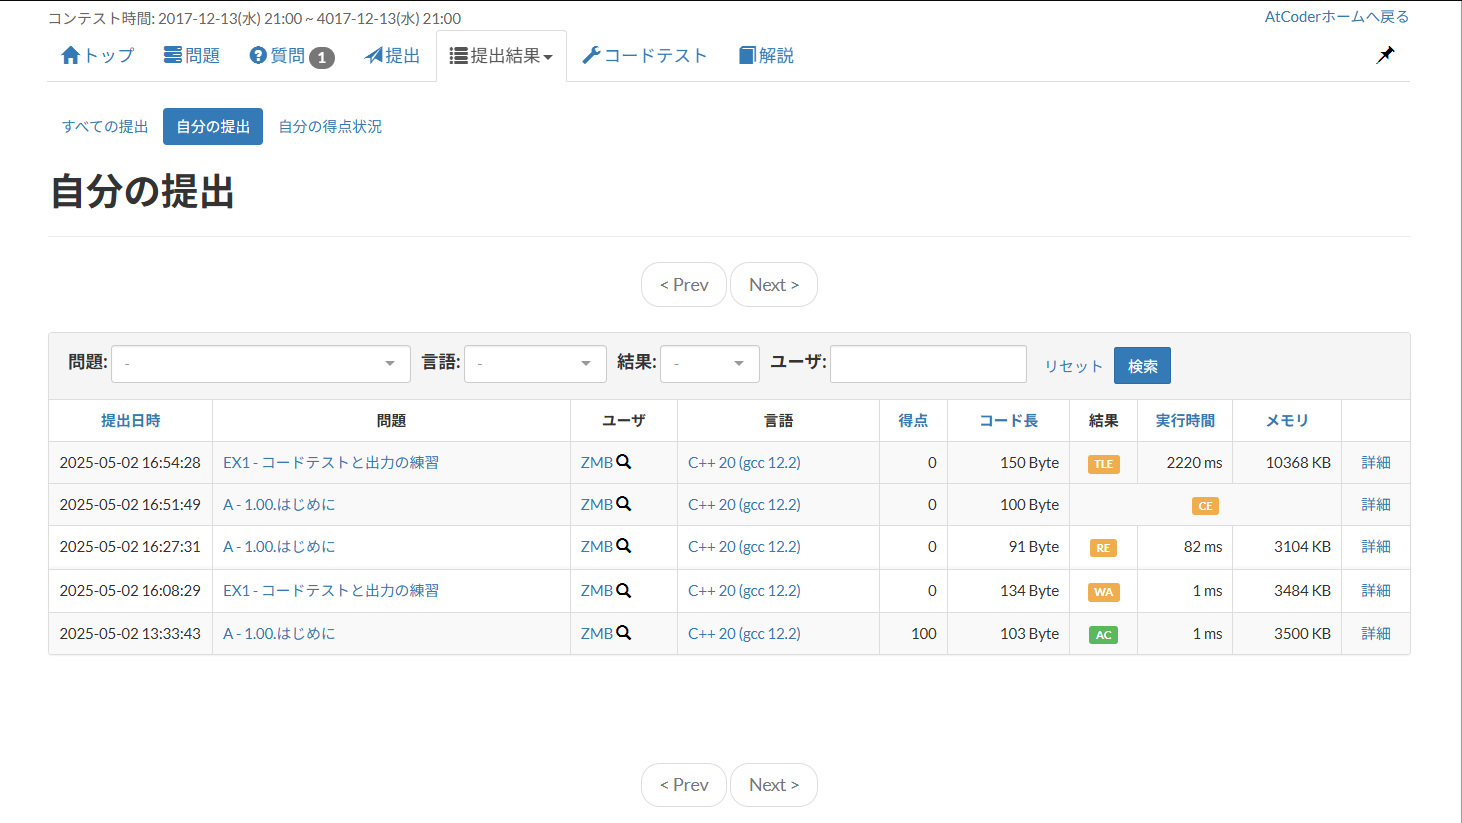This screenshot has width=1462, height=823.
Task: Click the orange TLE result badge
Action: tap(1103, 464)
